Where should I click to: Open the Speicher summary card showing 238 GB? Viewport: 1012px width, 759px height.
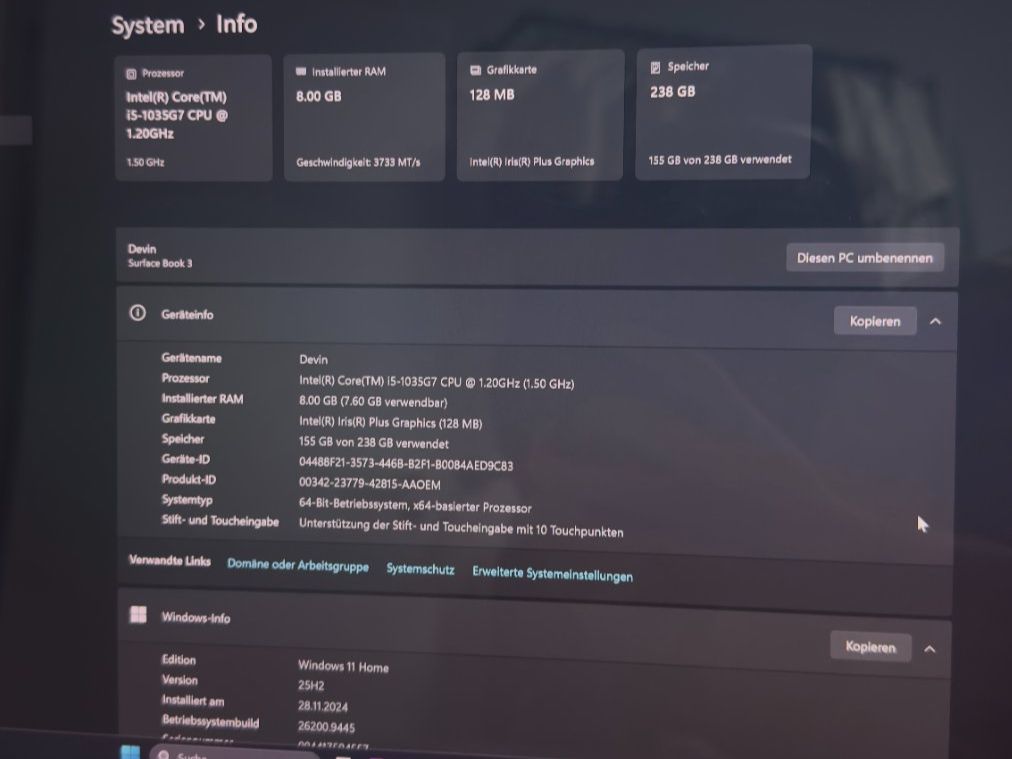tap(723, 112)
